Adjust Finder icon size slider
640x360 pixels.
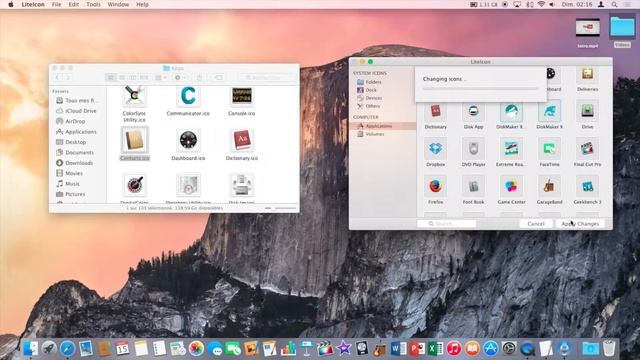280,208
